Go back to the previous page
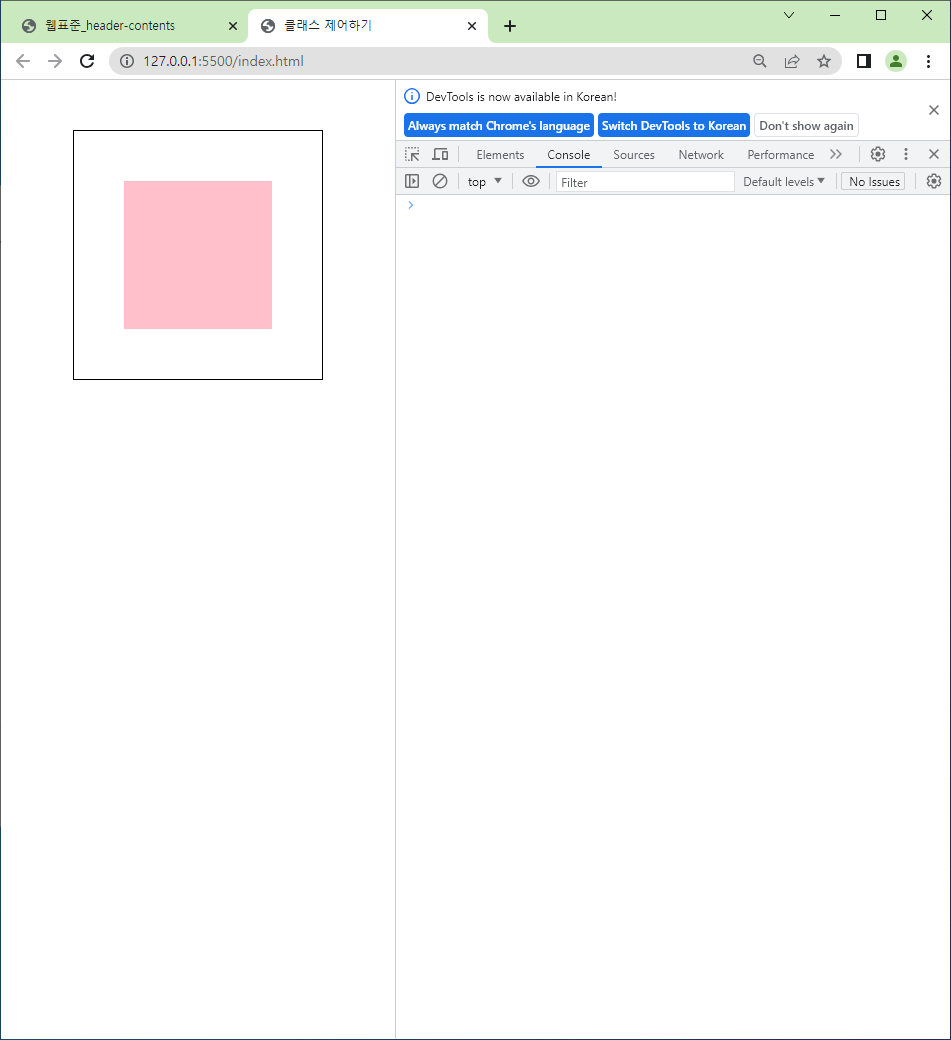Viewport: 951px width, 1040px height. pos(23,61)
